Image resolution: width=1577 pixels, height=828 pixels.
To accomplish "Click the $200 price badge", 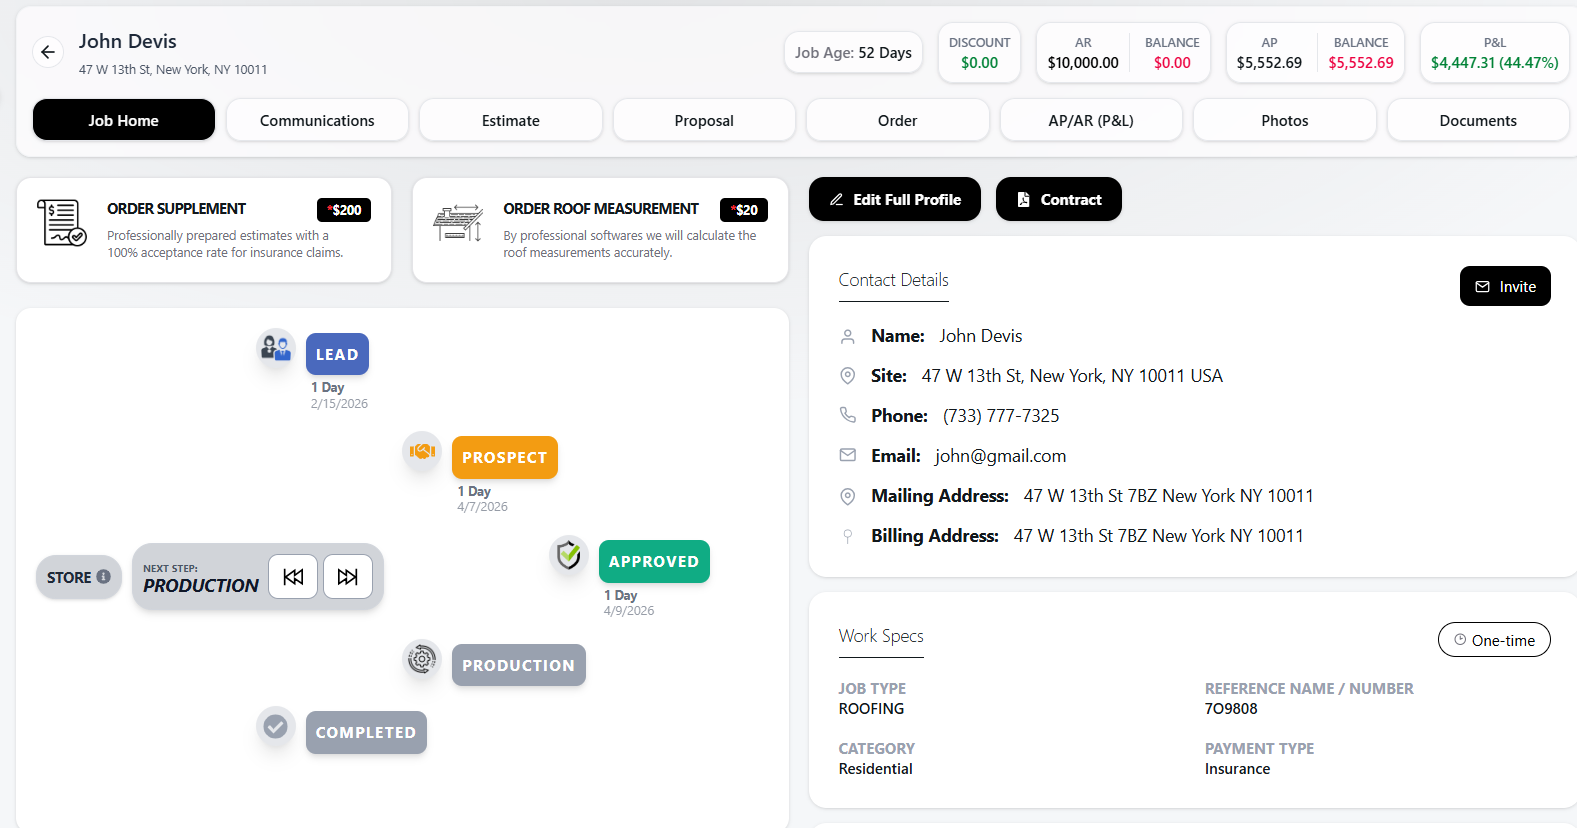I will pyautogui.click(x=344, y=210).
